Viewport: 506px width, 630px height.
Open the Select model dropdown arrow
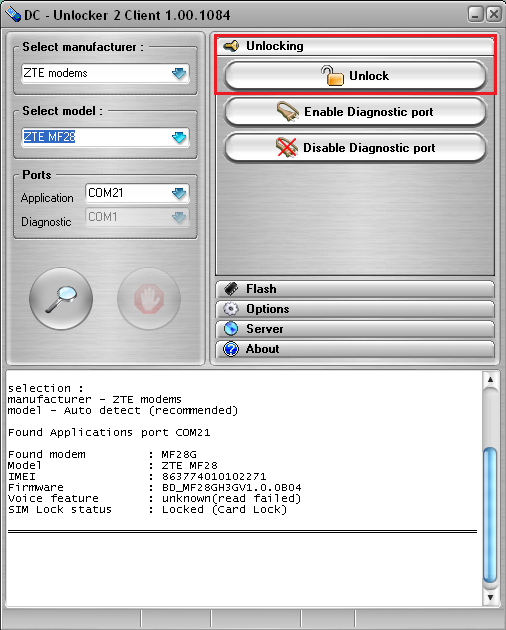[179, 137]
